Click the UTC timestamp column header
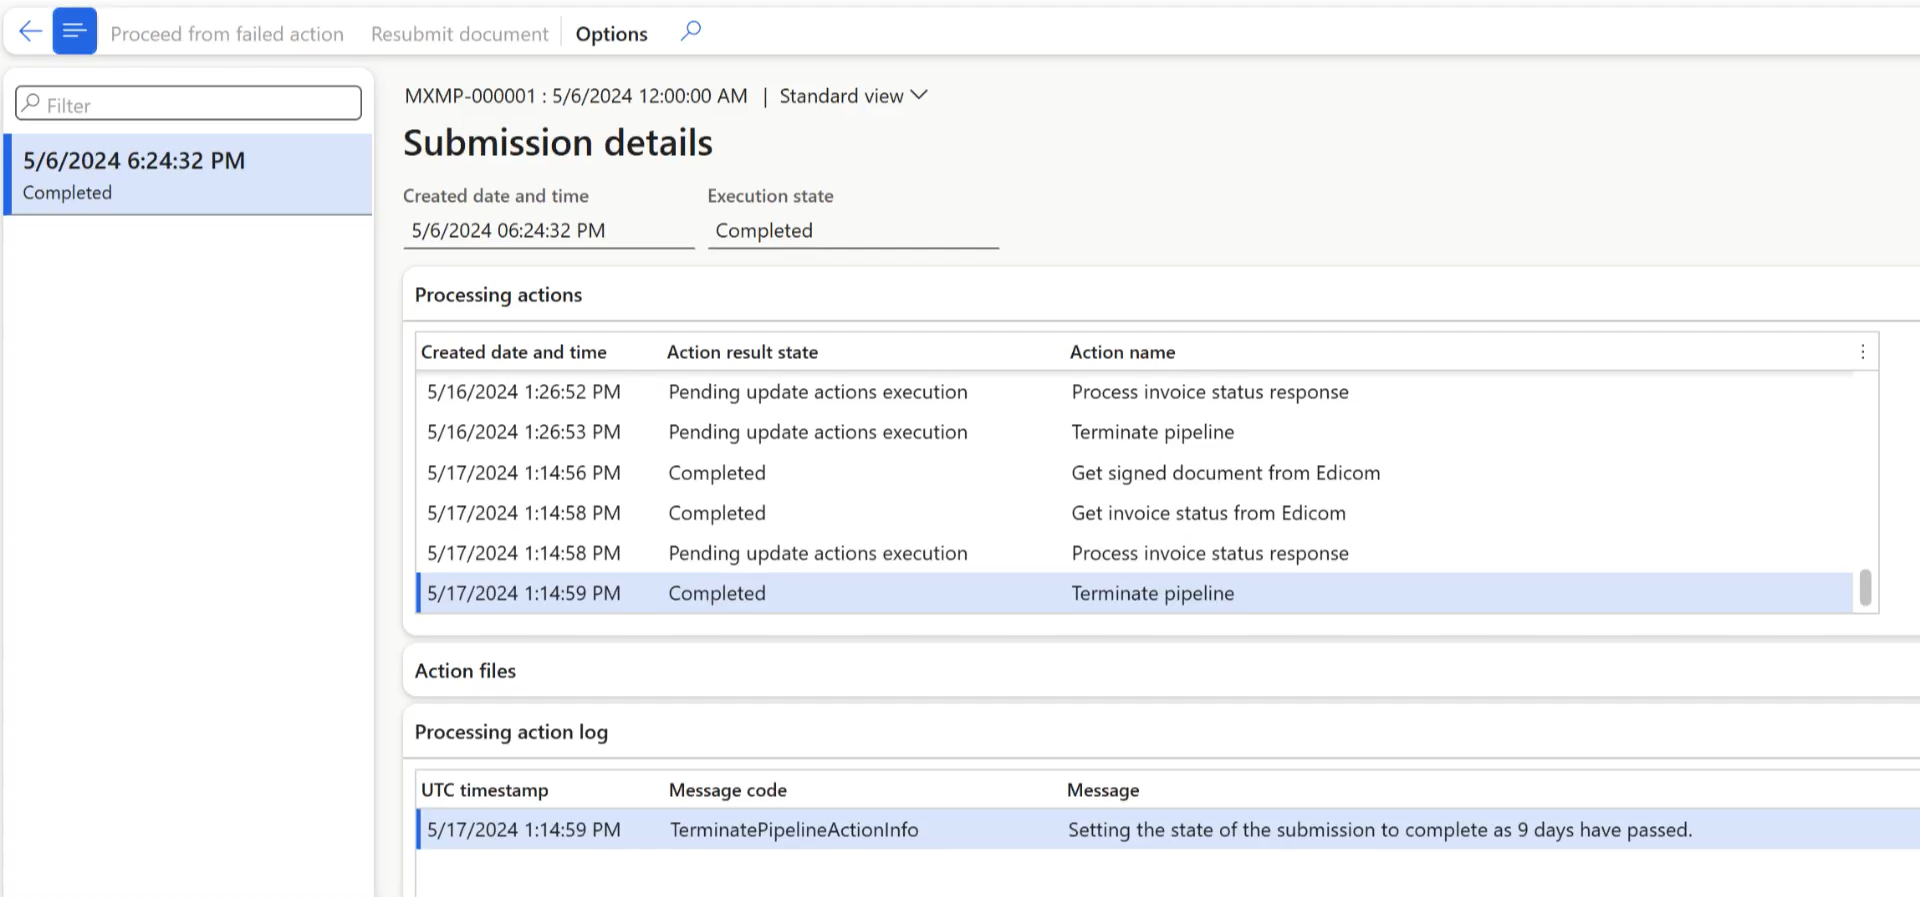 [x=485, y=790]
